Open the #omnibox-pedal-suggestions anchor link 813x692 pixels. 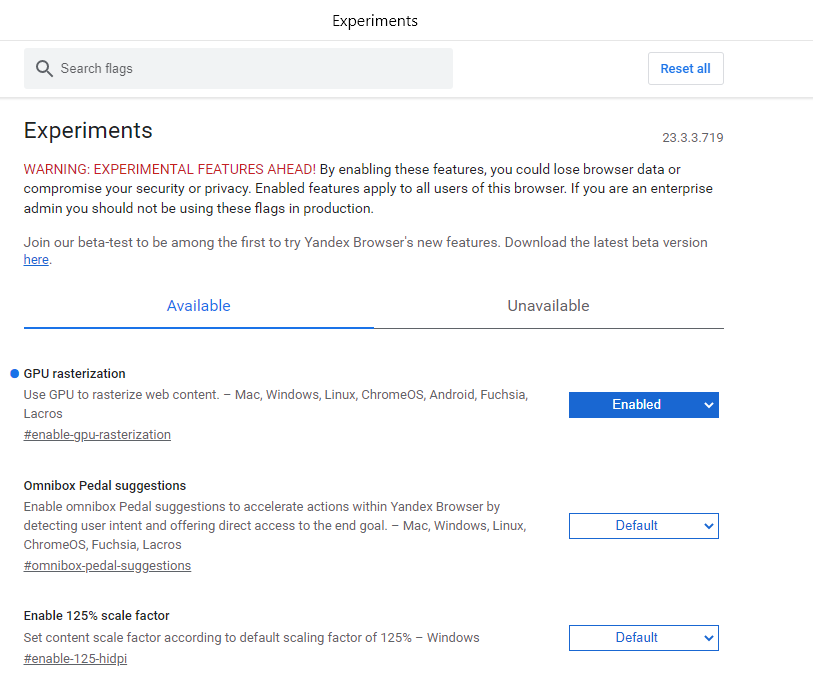[x=107, y=566]
